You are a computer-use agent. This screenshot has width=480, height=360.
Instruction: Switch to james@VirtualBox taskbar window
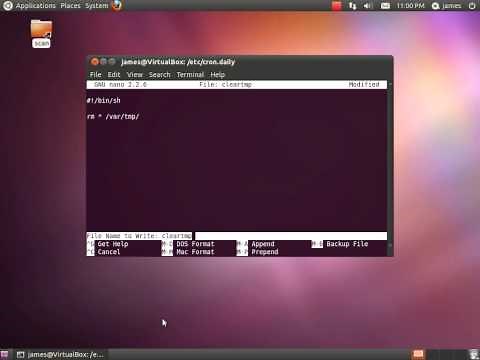61,354
